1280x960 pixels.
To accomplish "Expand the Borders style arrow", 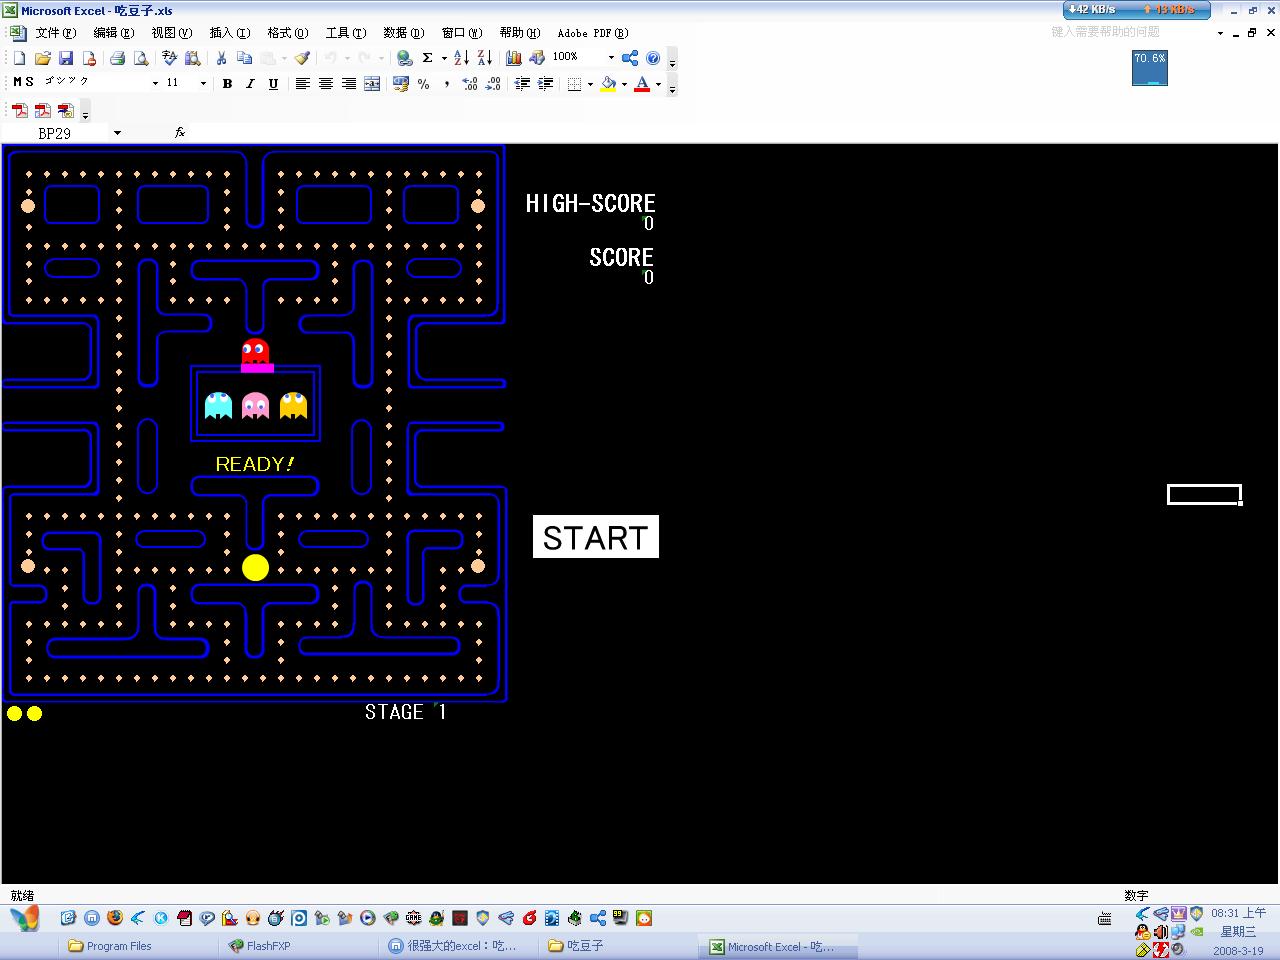I will [590, 84].
